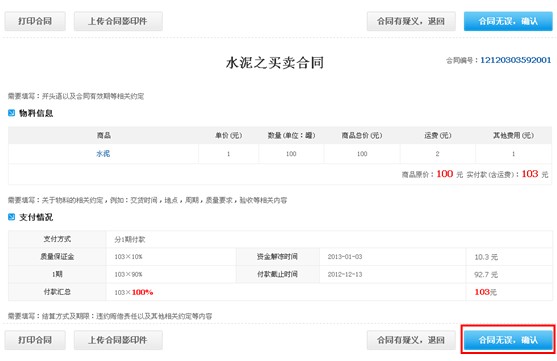Image resolution: width=557 pixels, height=361 pixels.
Task: Click the note about 交货时间，地点，周期
Action: (x=147, y=200)
